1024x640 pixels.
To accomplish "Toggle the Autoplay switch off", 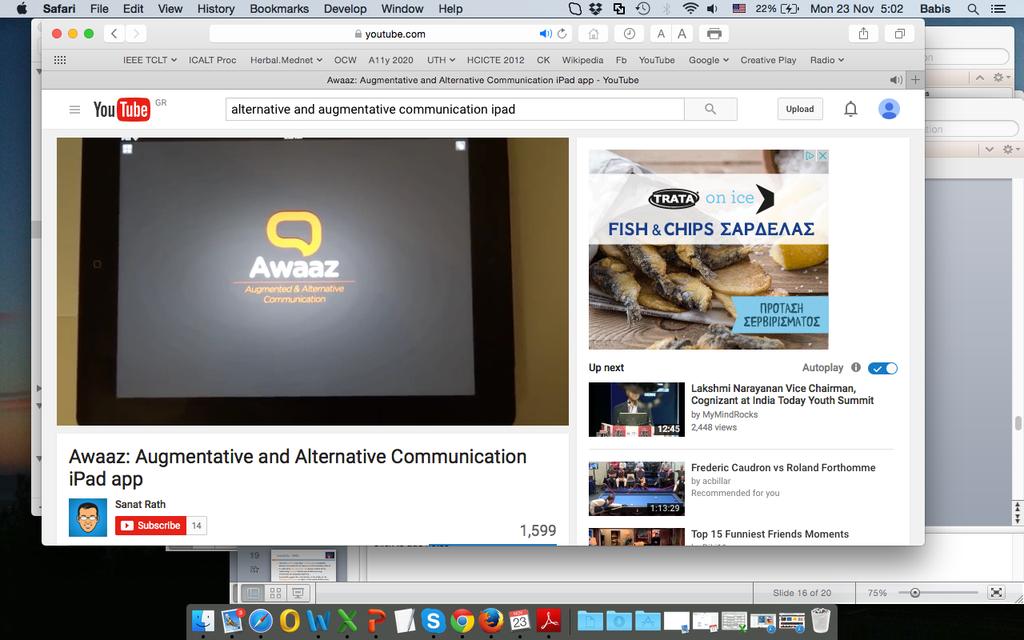I will pos(883,368).
